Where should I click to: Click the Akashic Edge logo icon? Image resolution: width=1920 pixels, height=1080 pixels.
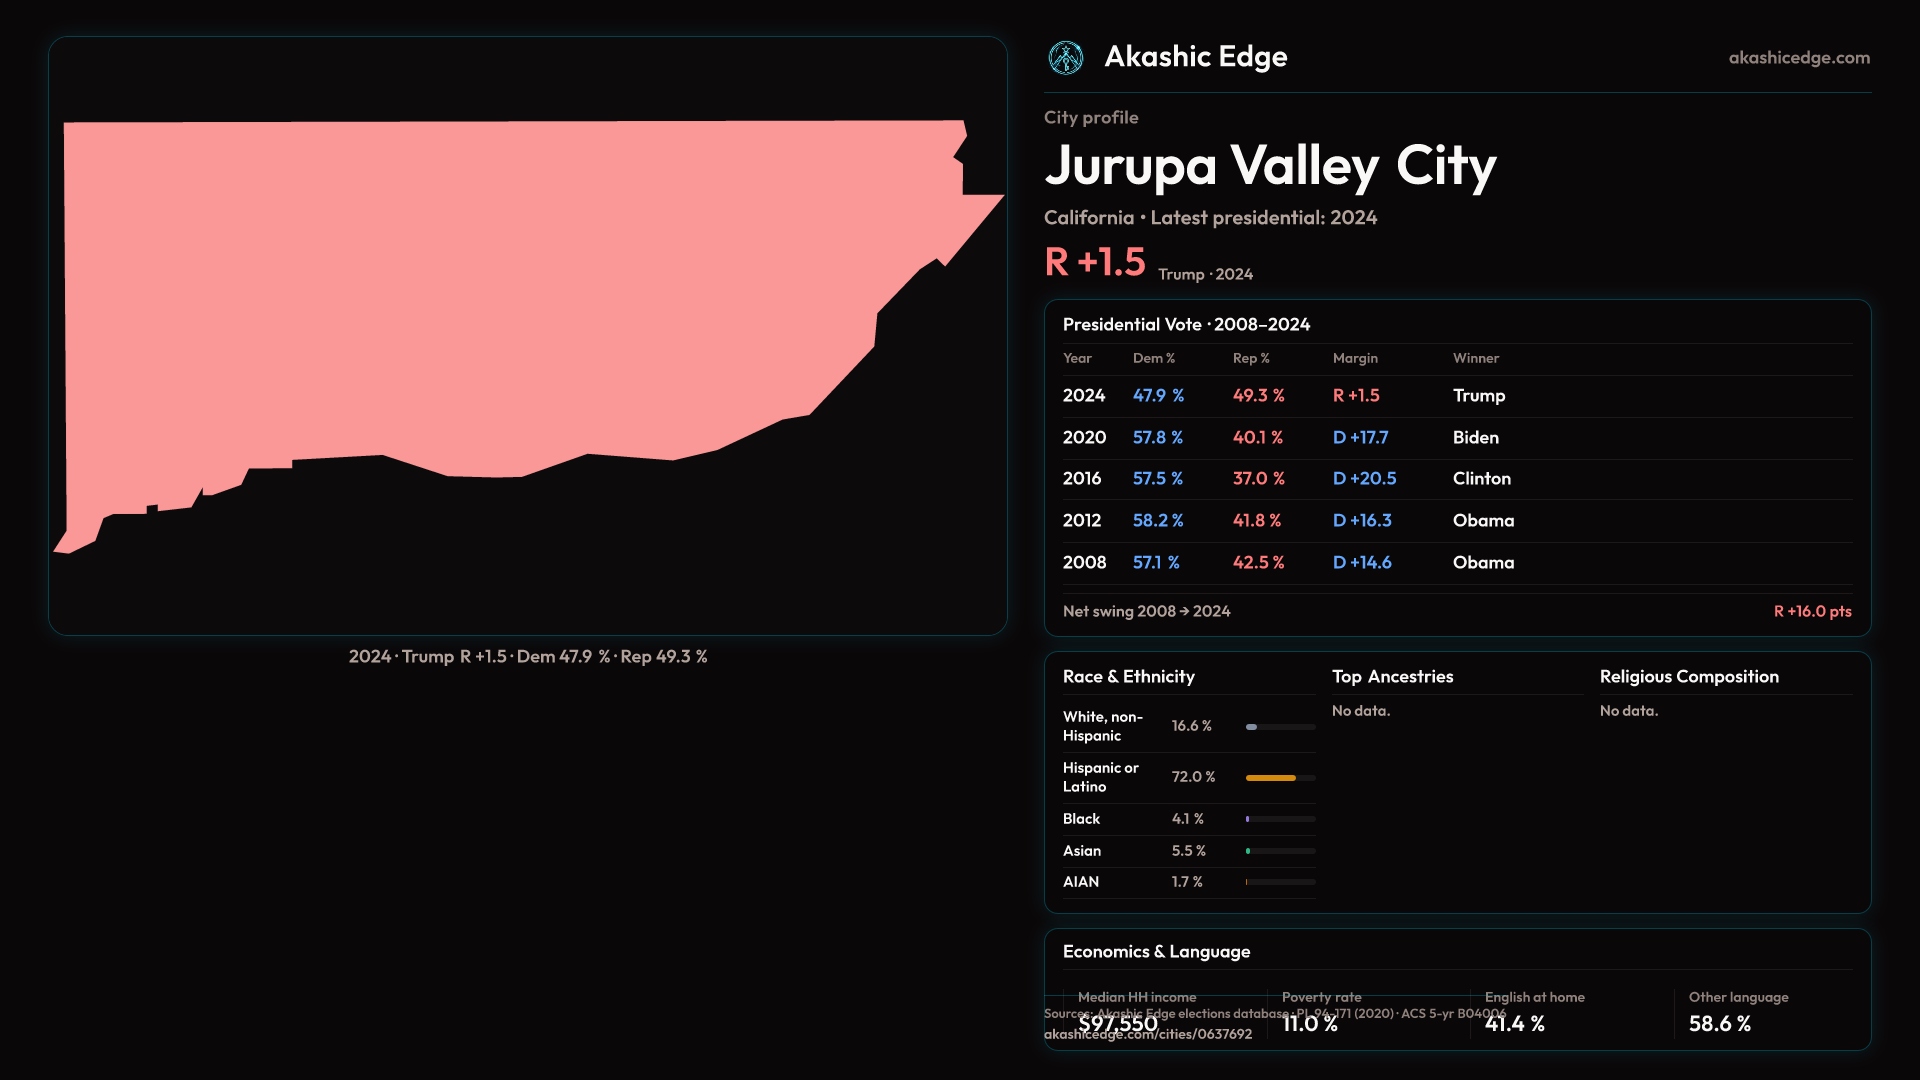1065,58
